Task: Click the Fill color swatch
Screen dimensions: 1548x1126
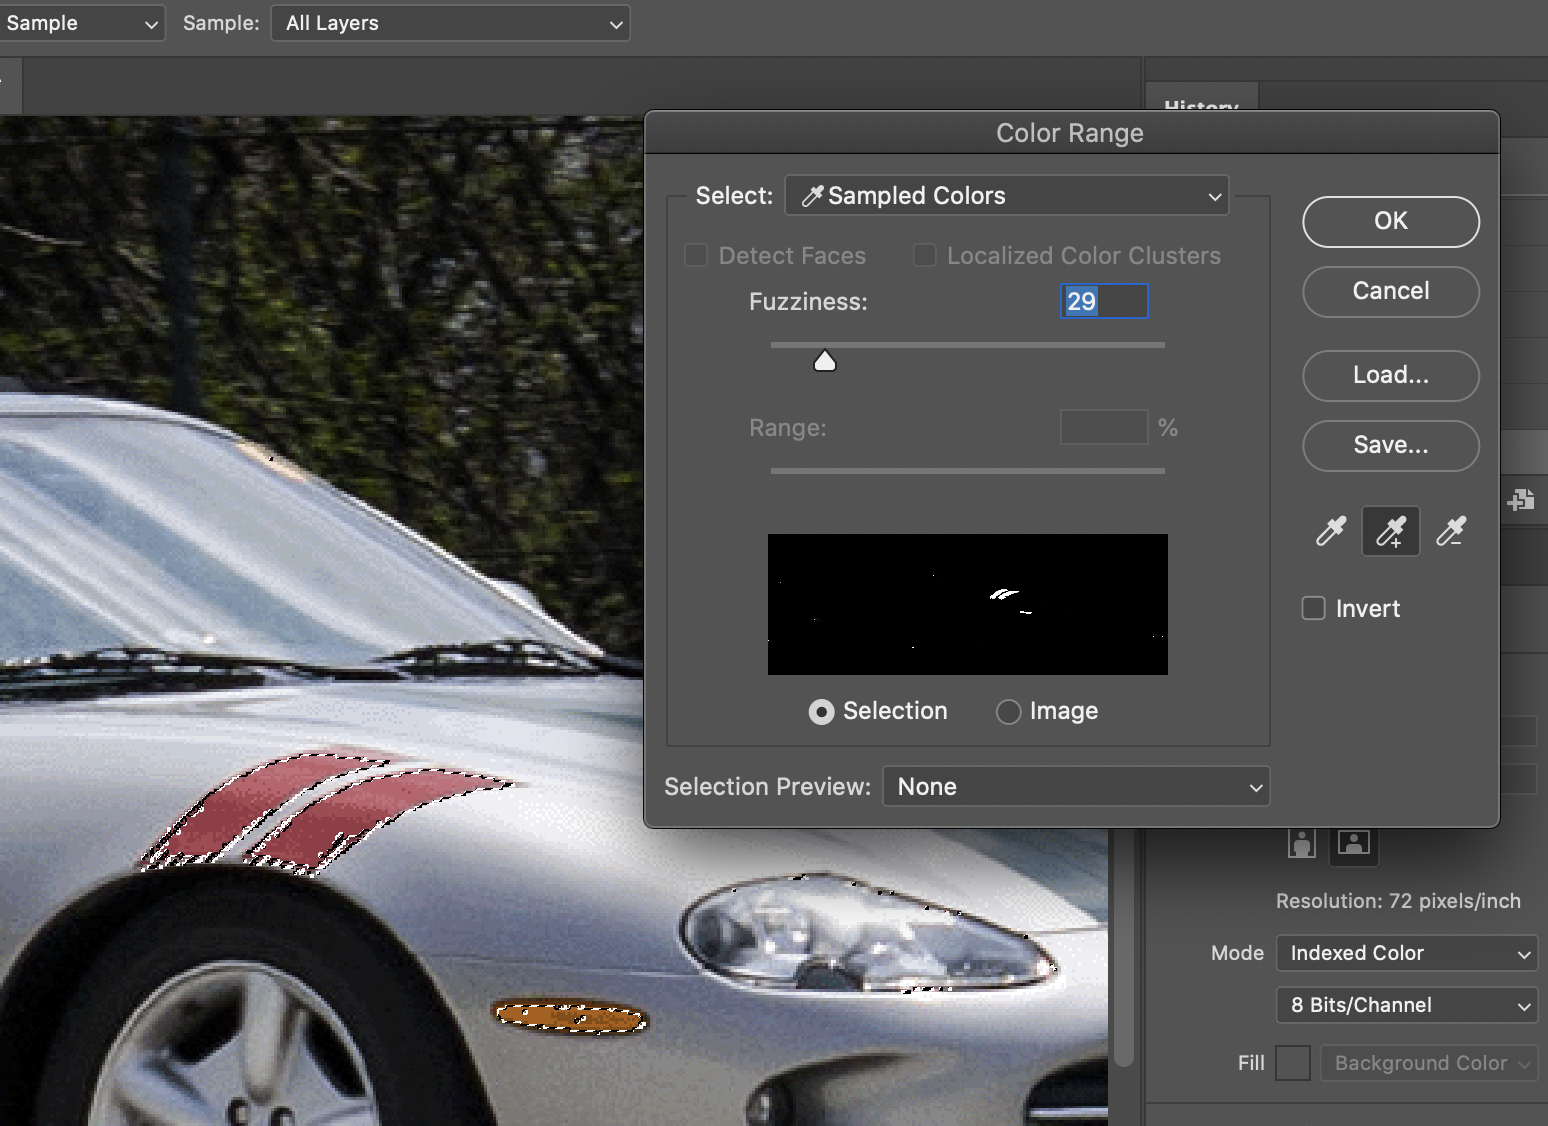Action: point(1293,1063)
